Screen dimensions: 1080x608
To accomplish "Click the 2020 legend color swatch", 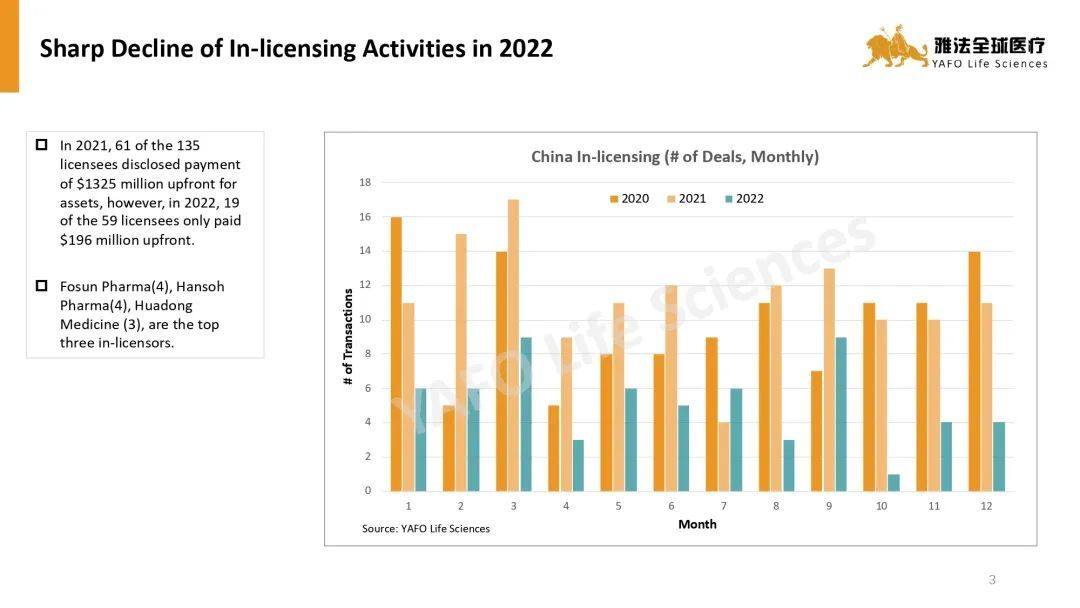I will tap(614, 199).
